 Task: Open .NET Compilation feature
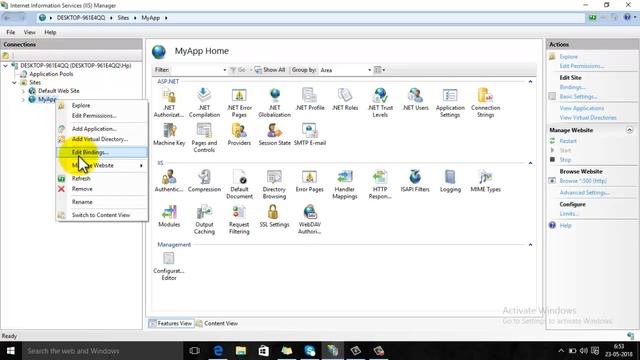(x=204, y=102)
